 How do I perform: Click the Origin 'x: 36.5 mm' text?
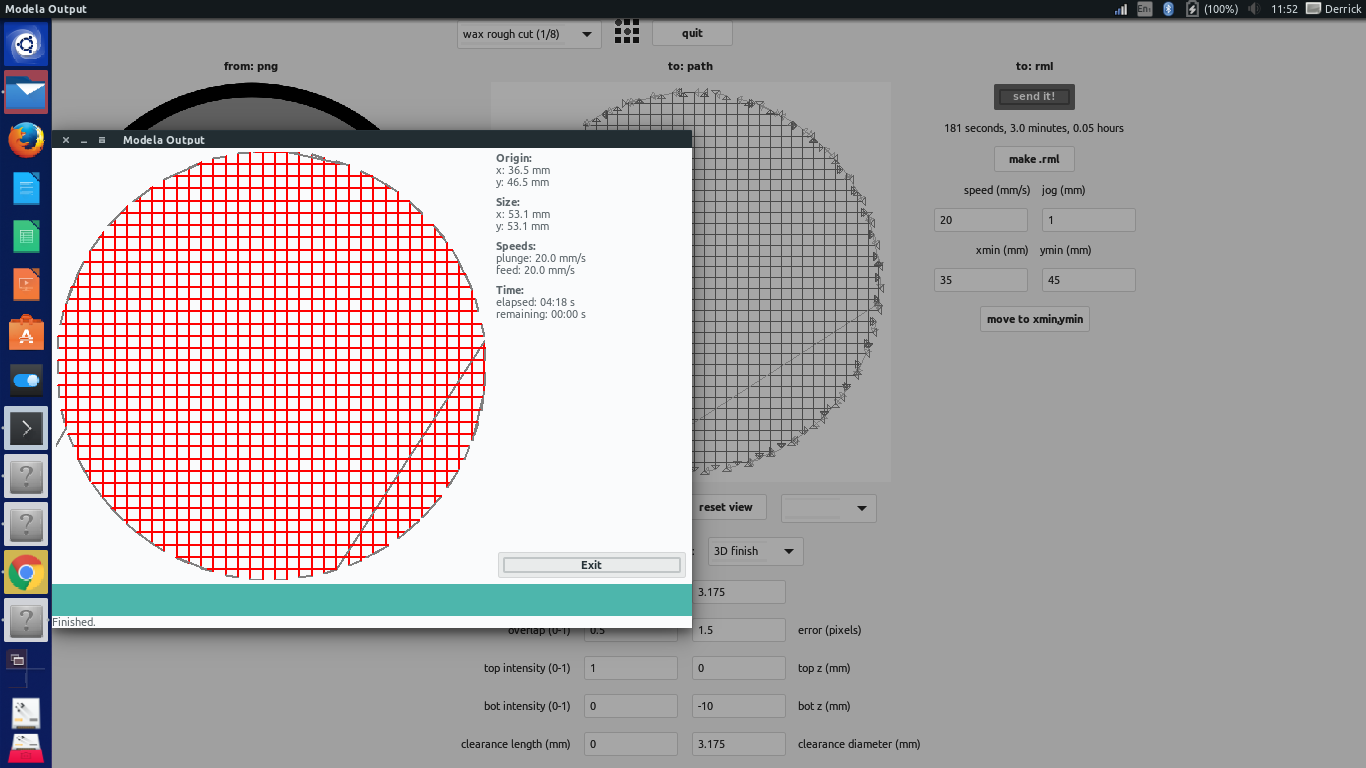(523, 170)
